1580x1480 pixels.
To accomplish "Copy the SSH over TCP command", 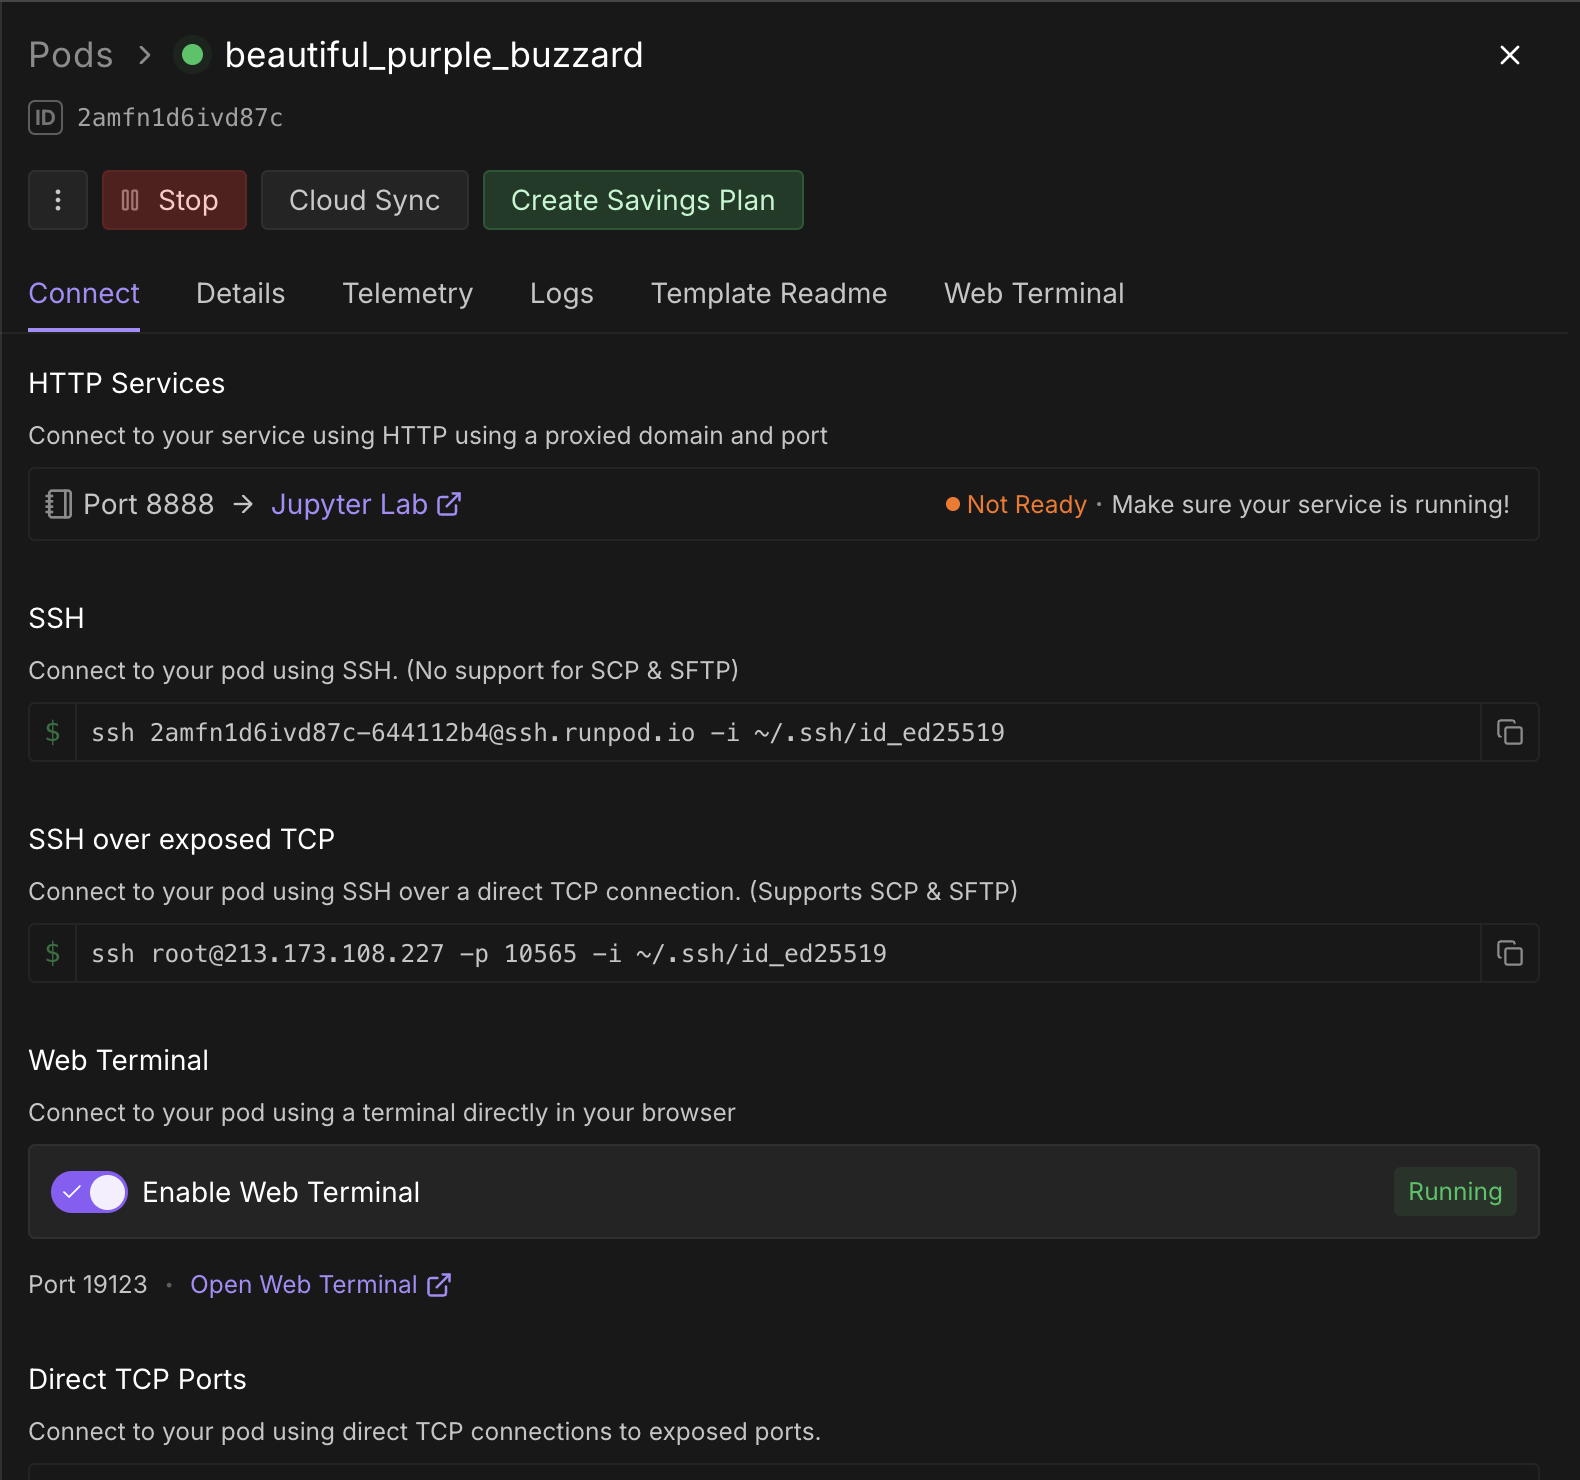I will point(1509,953).
